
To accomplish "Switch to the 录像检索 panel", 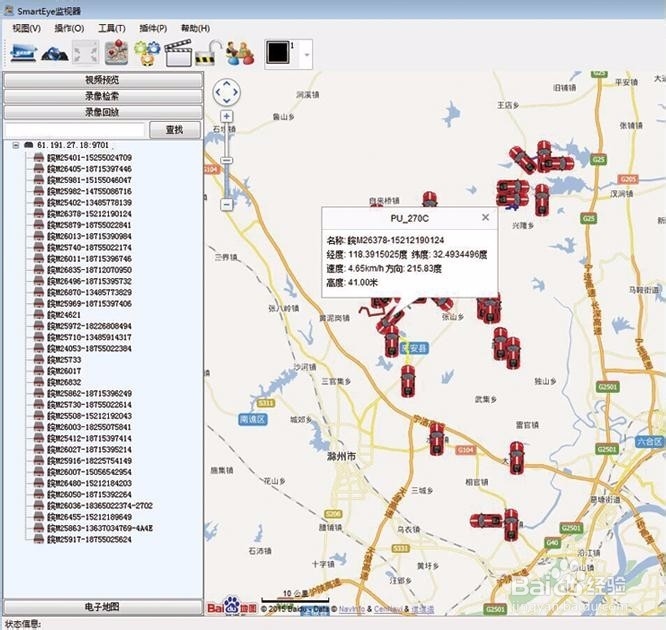I will (x=102, y=96).
